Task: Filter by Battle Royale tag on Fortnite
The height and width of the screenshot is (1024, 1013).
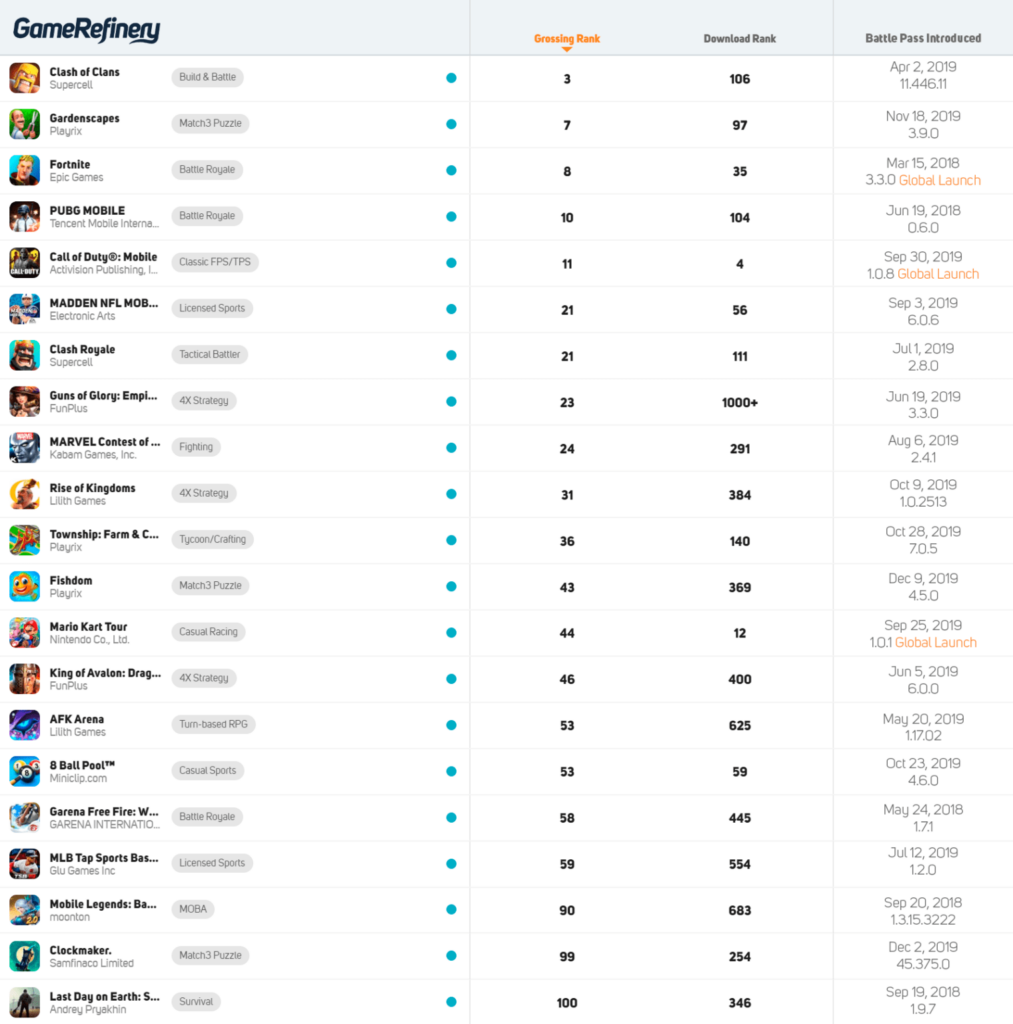Action: pos(207,170)
